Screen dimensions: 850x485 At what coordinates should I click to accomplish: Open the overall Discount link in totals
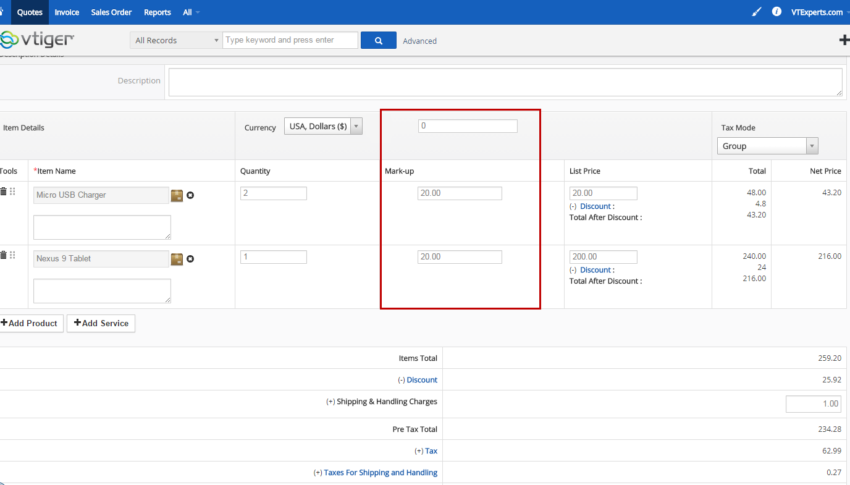click(422, 380)
